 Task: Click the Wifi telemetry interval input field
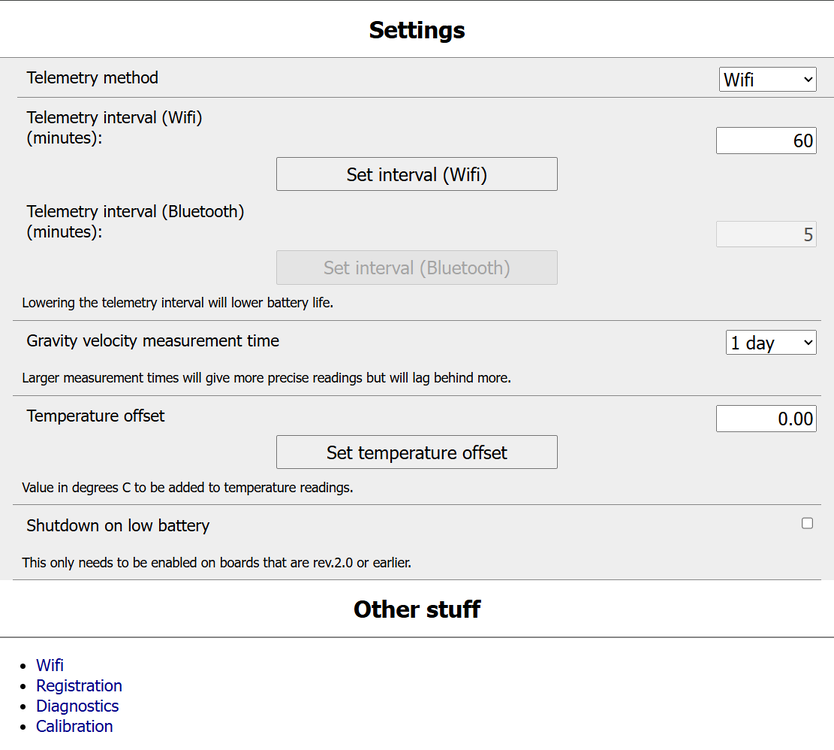click(x=765, y=140)
